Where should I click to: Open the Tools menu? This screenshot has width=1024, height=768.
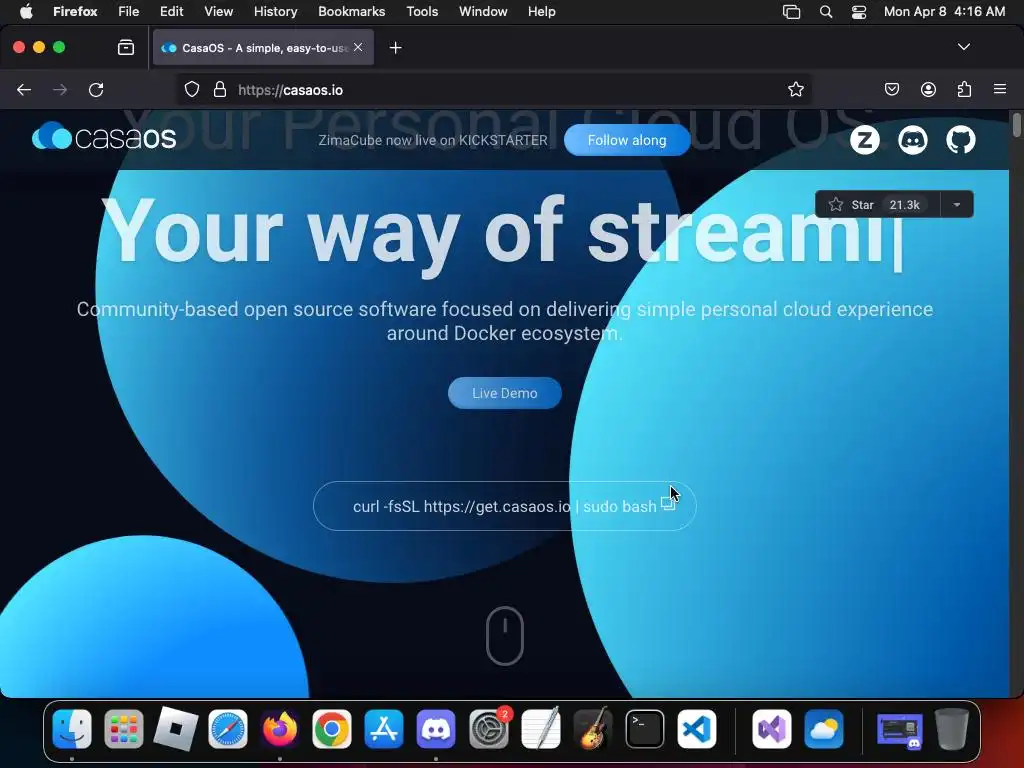point(422,12)
